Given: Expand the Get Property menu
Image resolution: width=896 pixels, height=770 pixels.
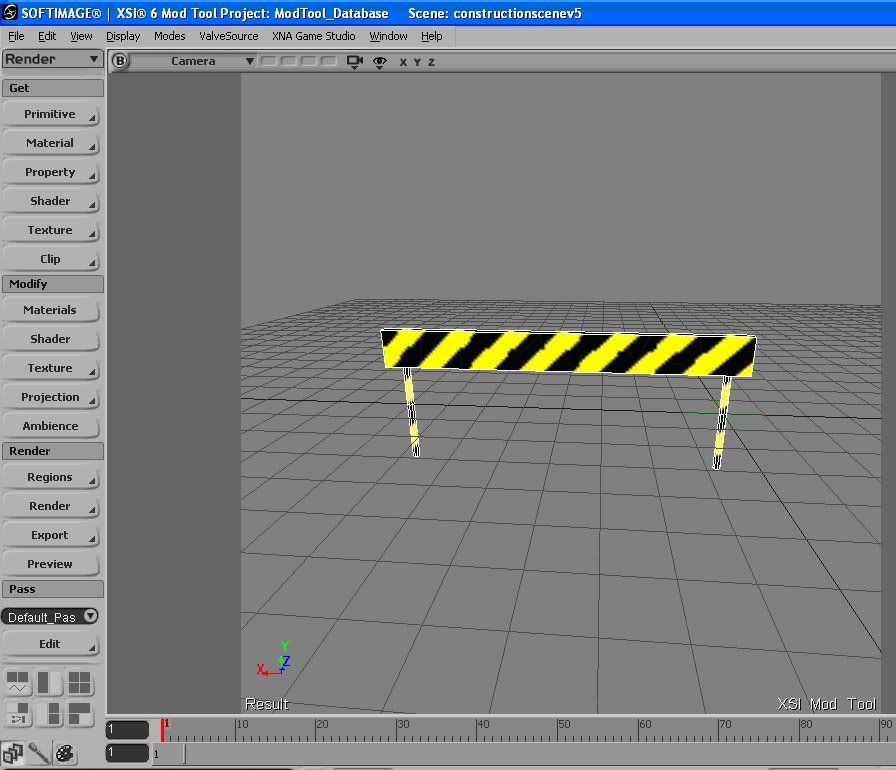Looking at the screenshot, I should click(51, 172).
